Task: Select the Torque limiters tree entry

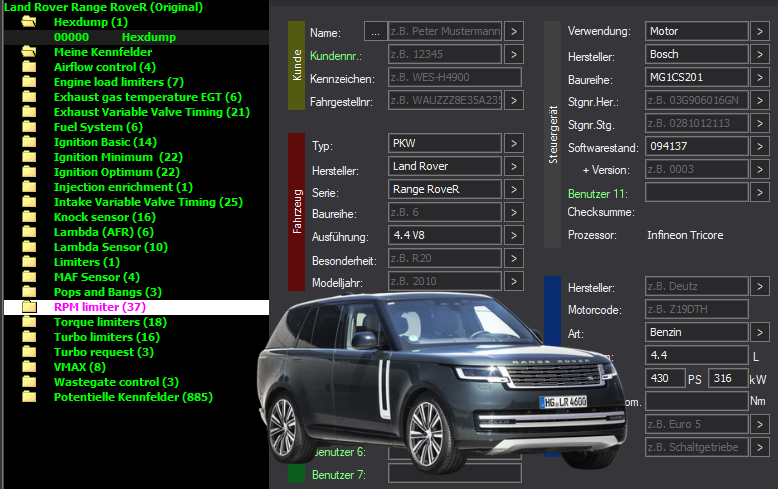Action: click(x=110, y=322)
